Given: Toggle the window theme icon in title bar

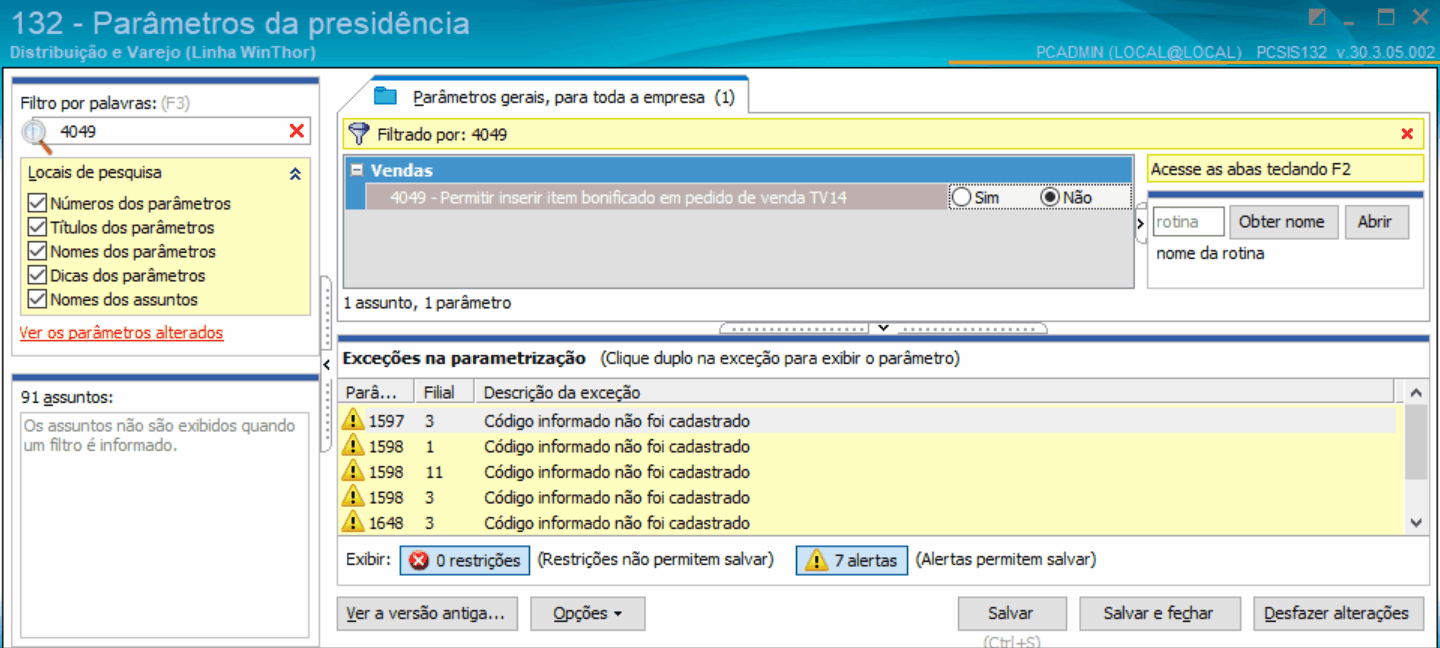Looking at the screenshot, I should [1317, 17].
